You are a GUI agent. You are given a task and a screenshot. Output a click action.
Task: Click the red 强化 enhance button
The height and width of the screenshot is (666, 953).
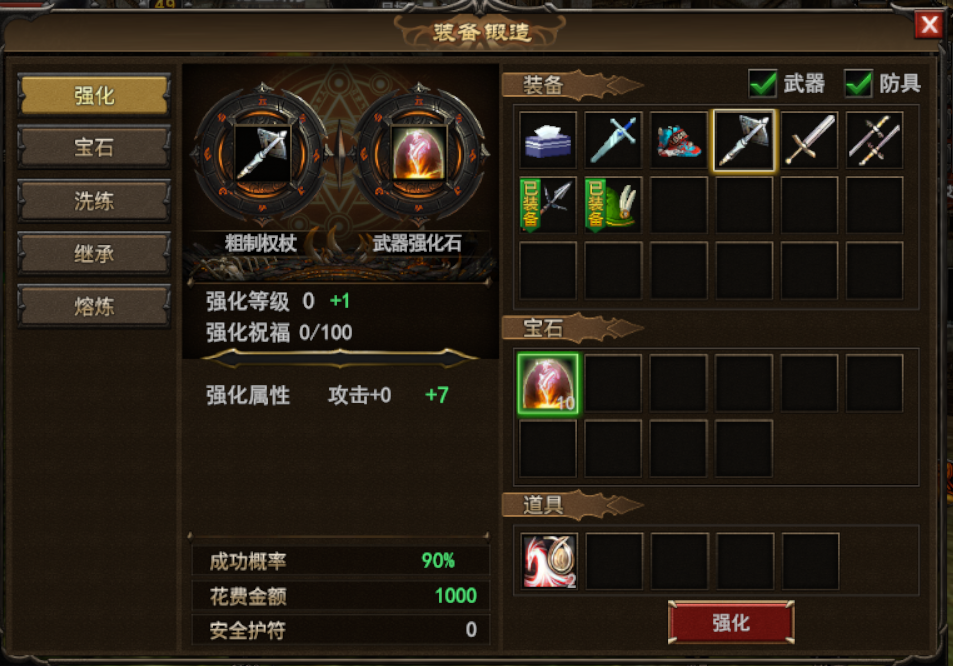click(x=731, y=622)
